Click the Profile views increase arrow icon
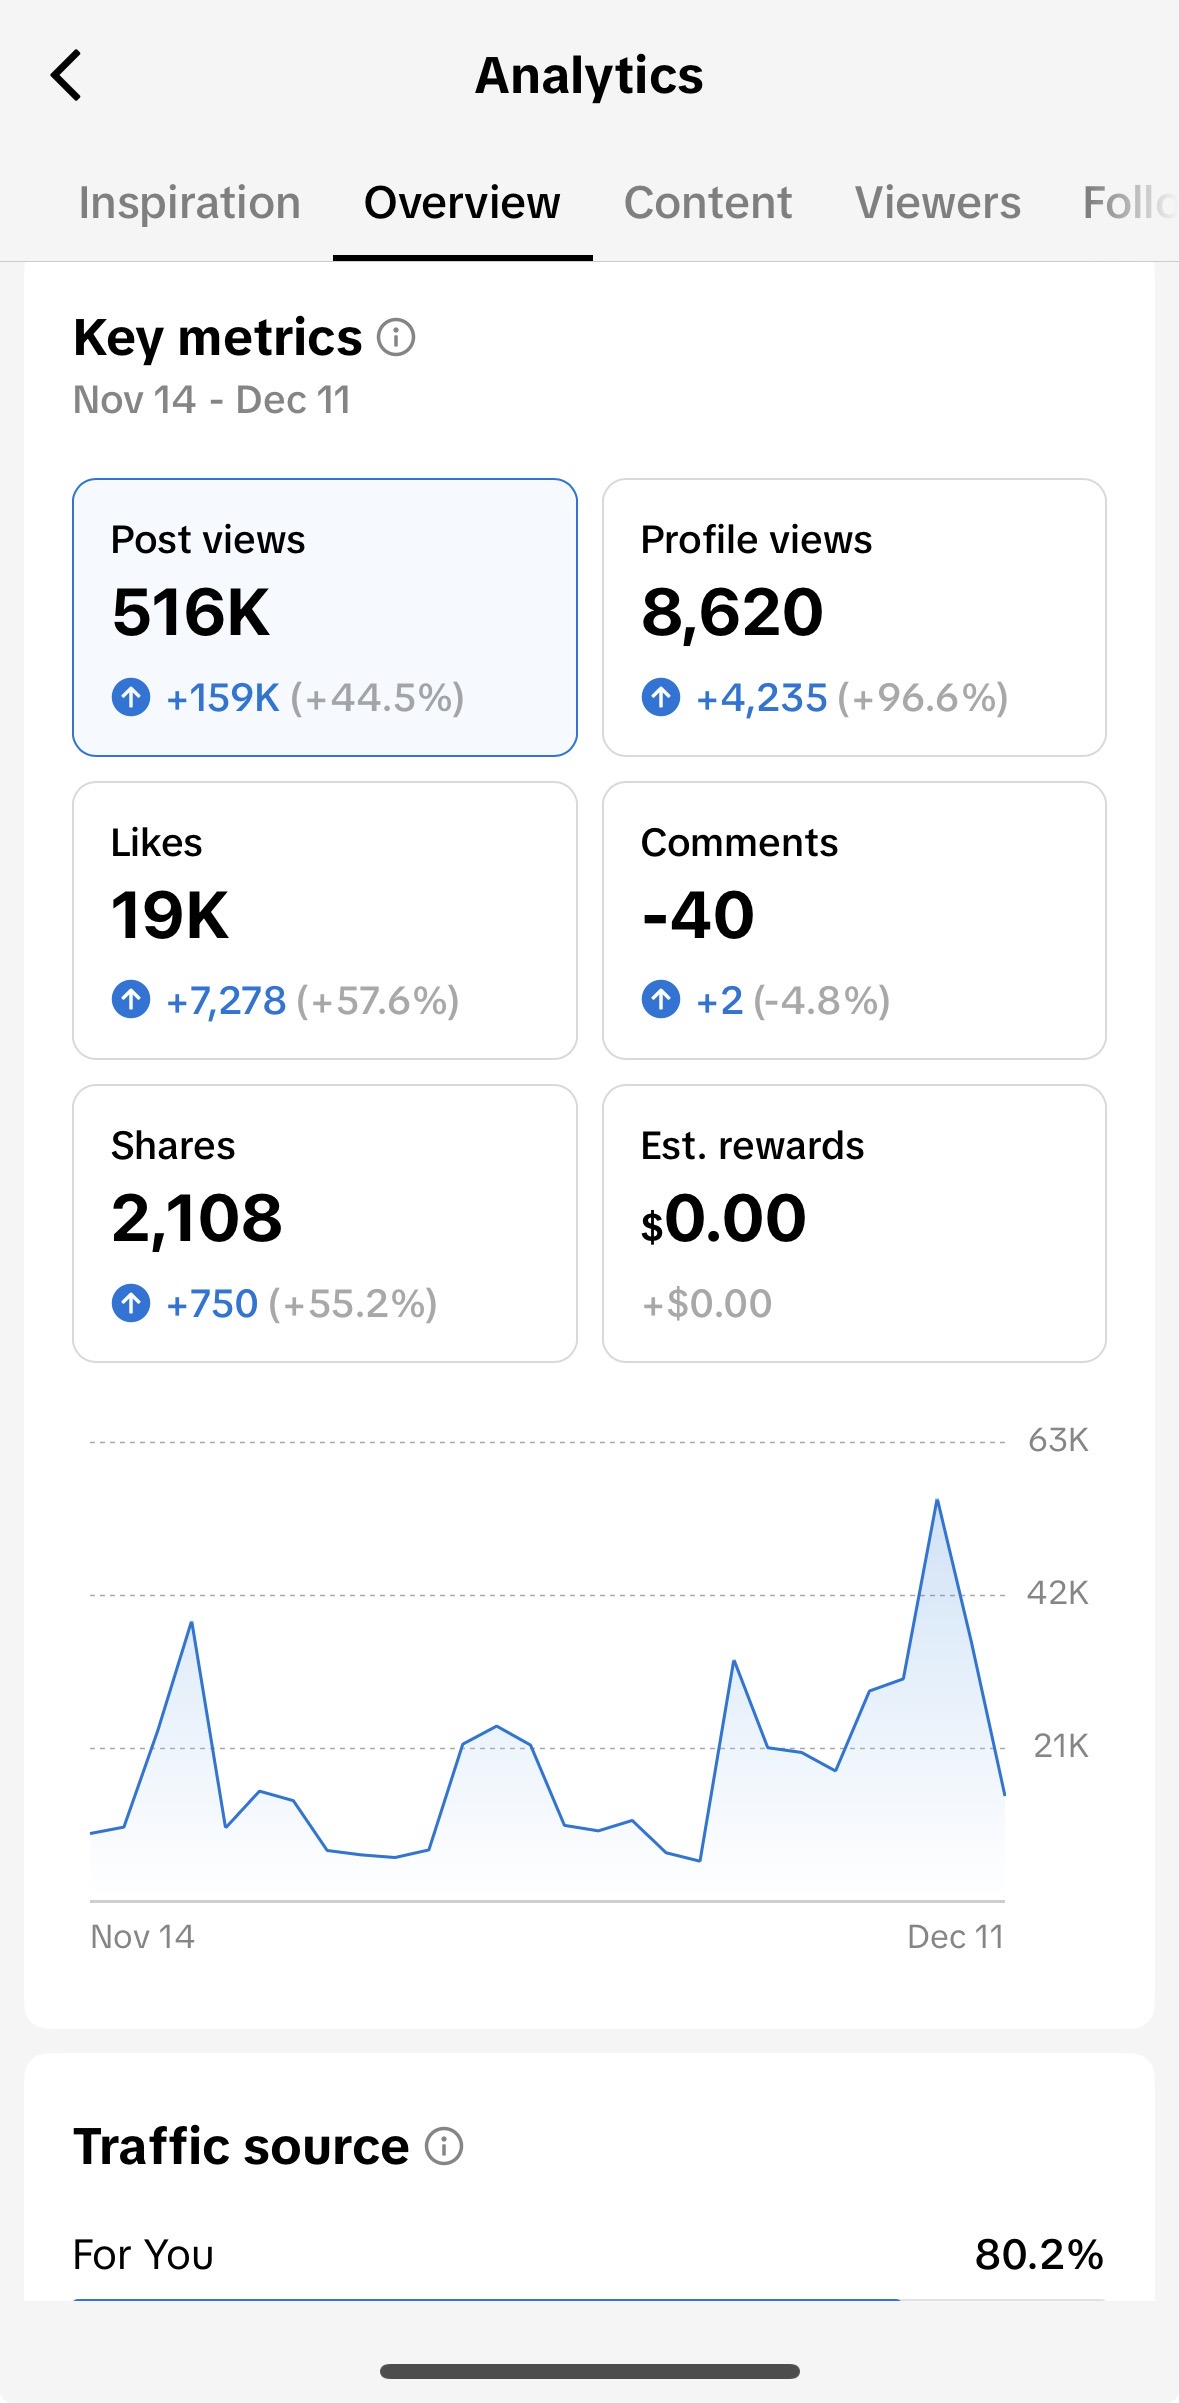1179x2403 pixels. (x=662, y=698)
